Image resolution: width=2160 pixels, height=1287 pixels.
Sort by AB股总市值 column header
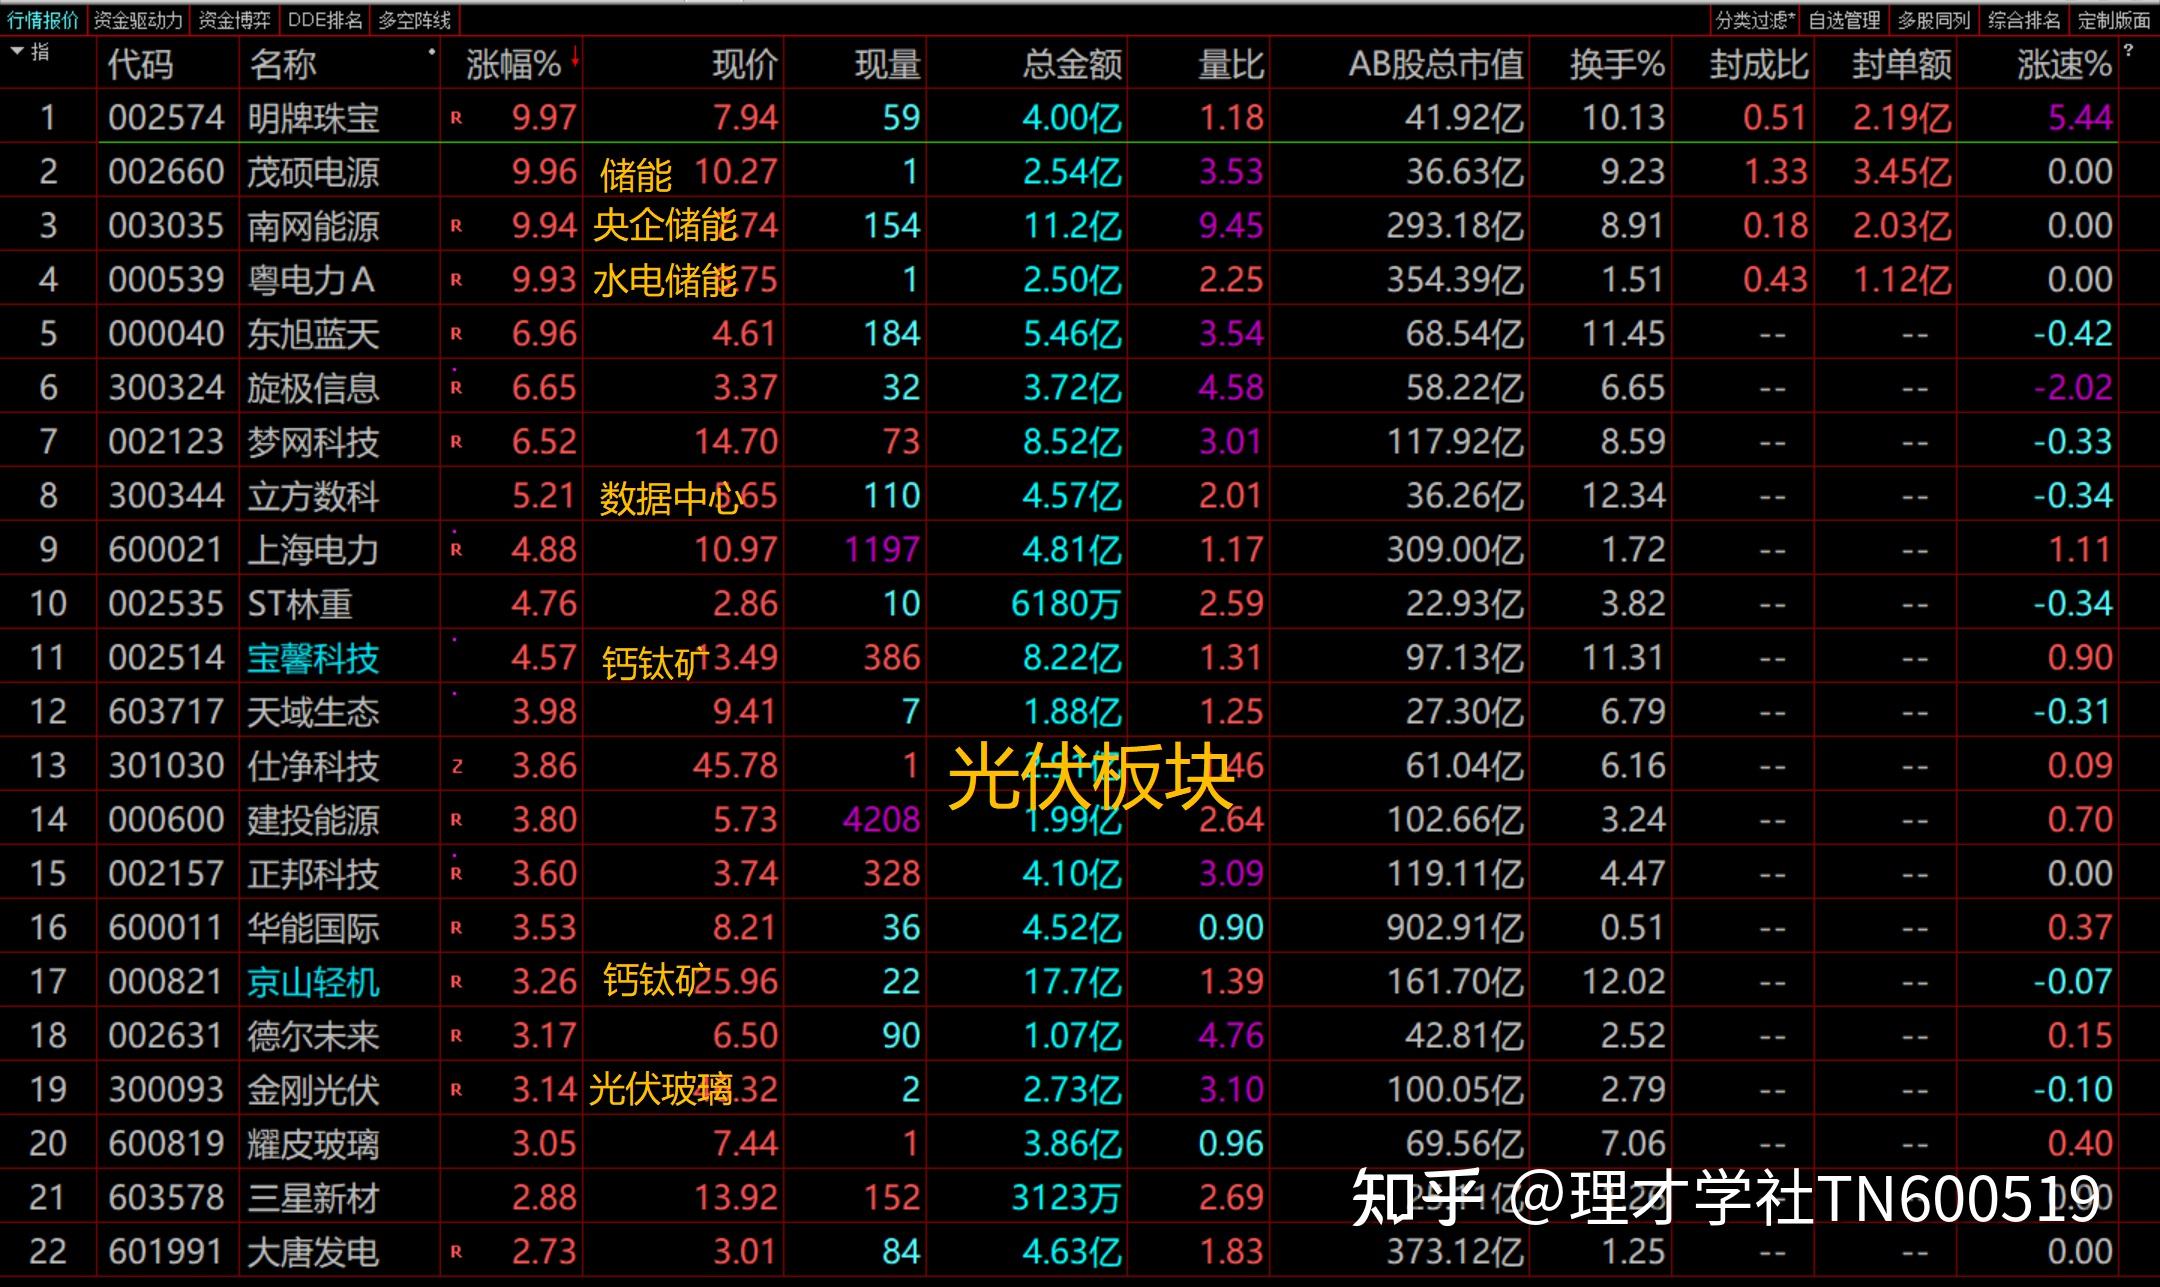(x=1436, y=65)
